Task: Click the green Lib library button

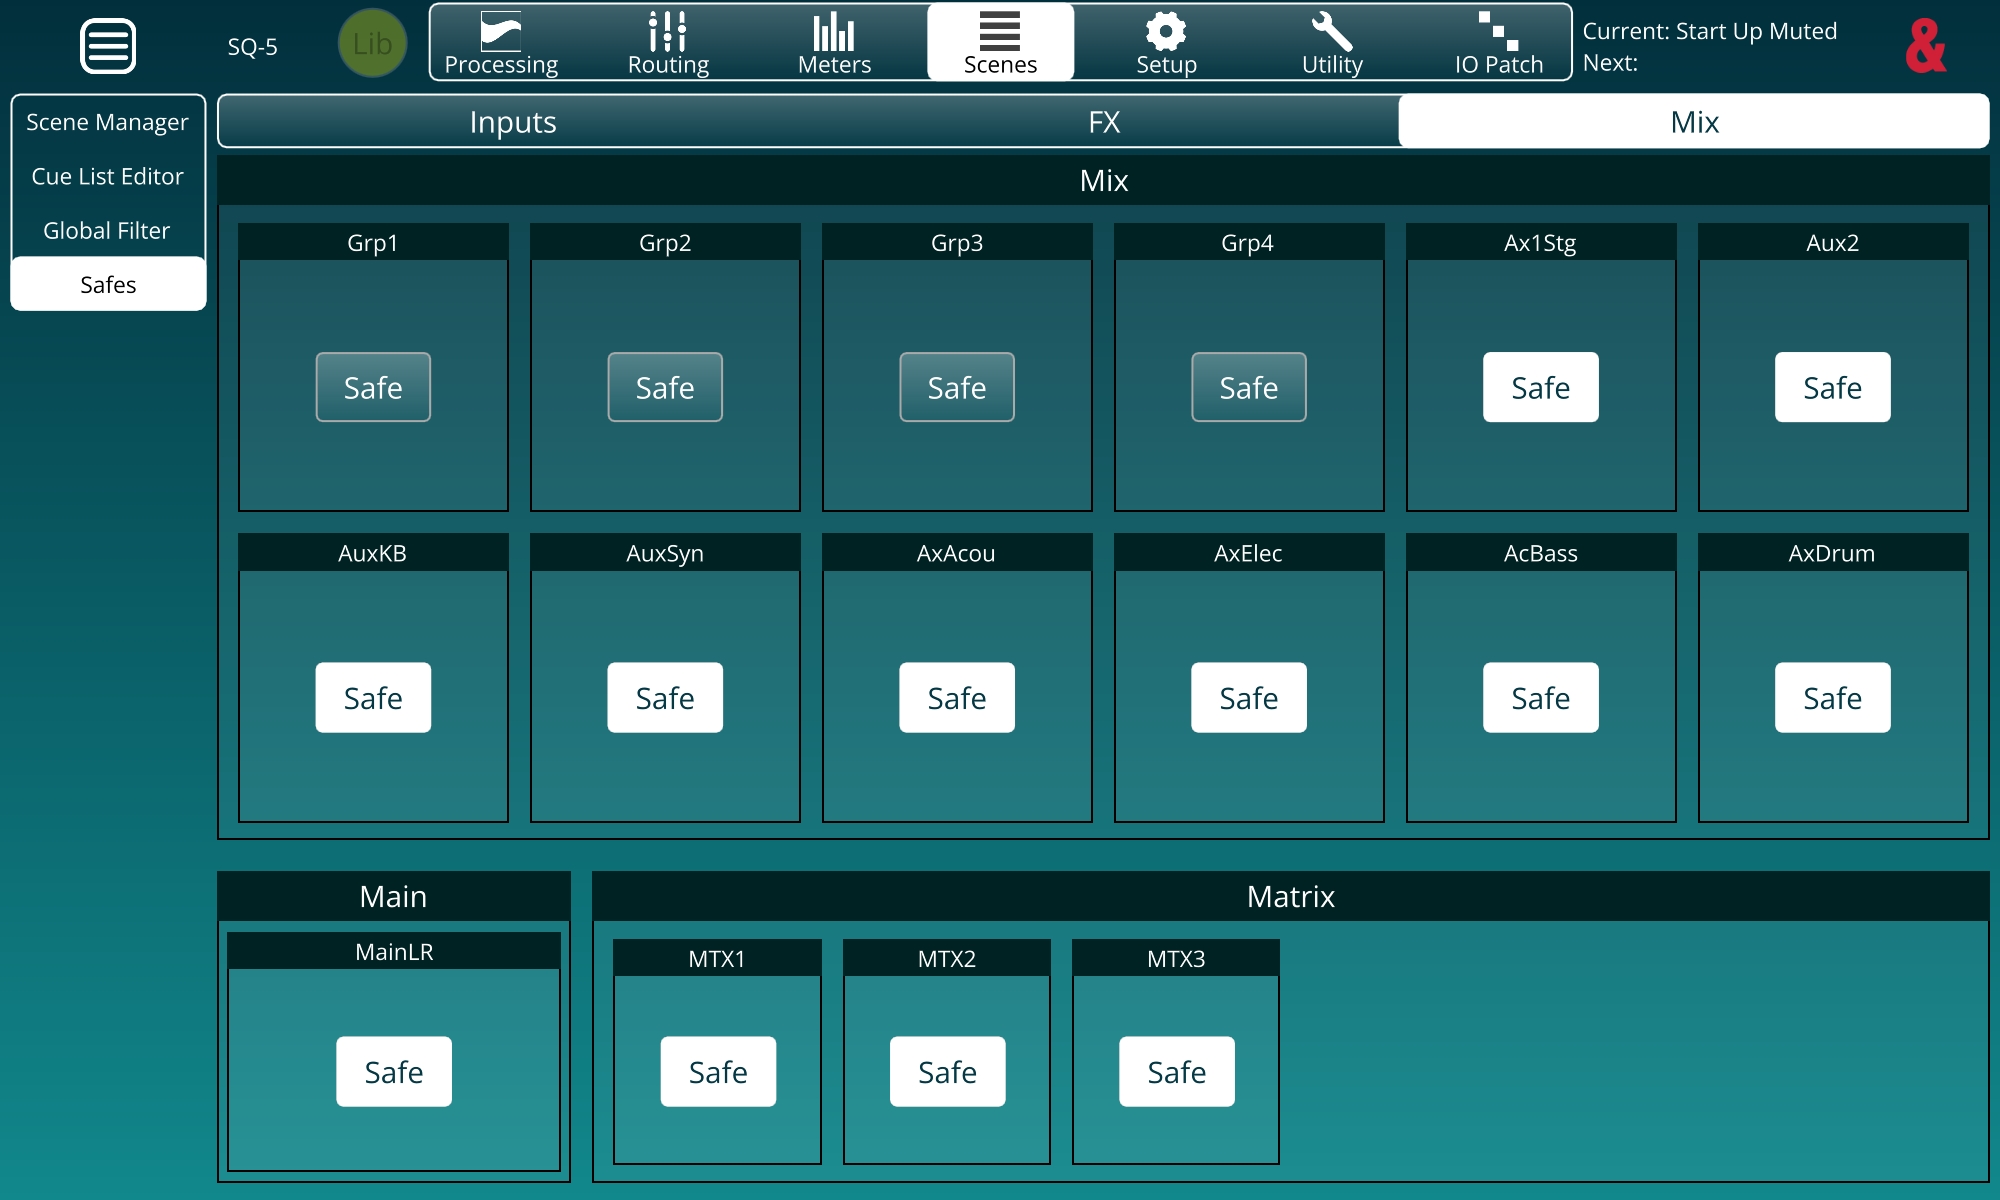Action: tap(372, 44)
